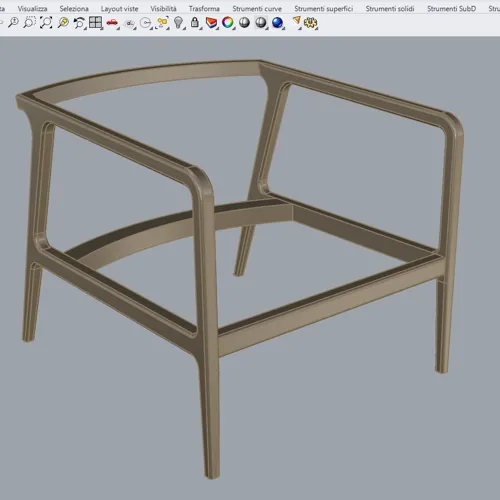This screenshot has width=500, height=500.
Task: Click the light bulb hide objects icon
Action: (x=179, y=23)
